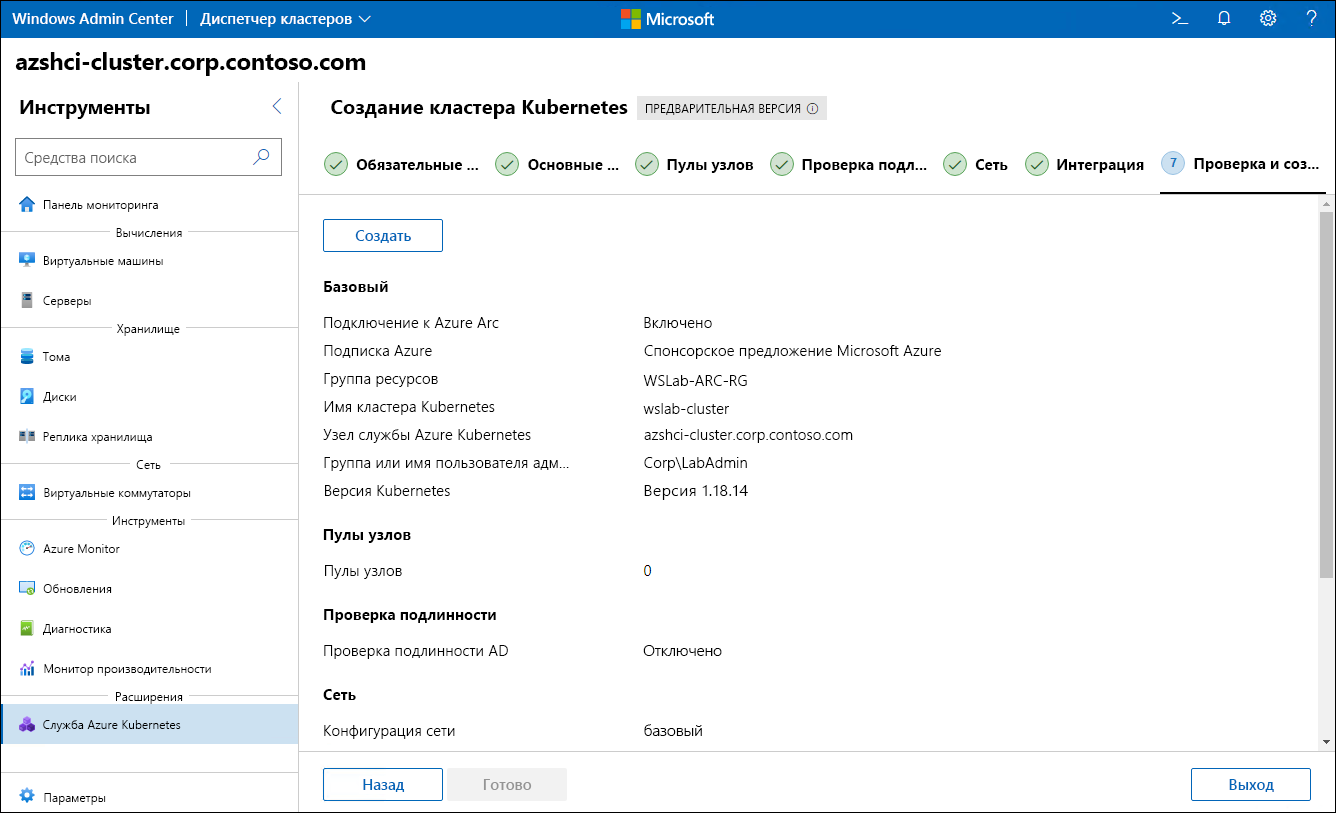Go to Интеграция step tab
Viewport: 1336px width, 813px height.
pos(1085,165)
